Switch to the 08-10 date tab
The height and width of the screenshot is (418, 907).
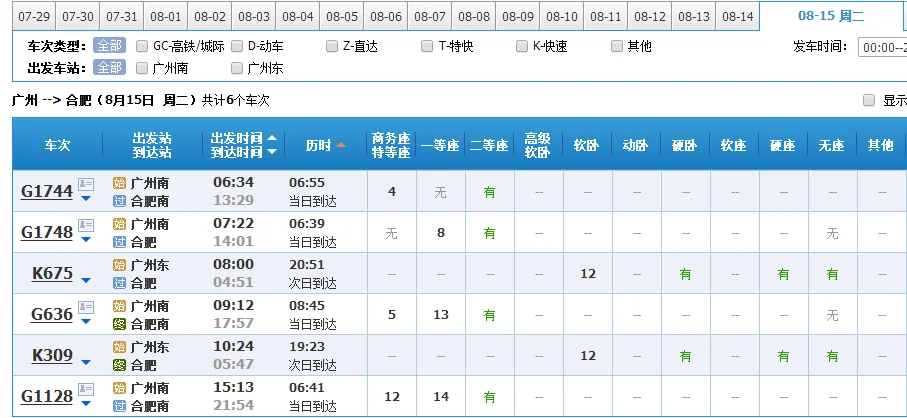click(562, 16)
